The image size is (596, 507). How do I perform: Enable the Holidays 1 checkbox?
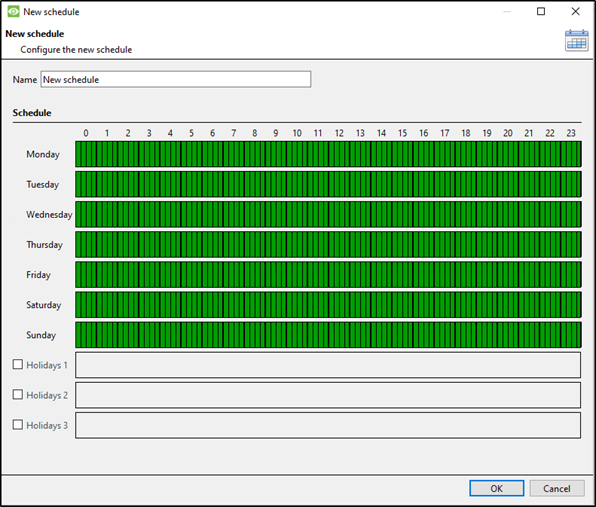click(x=18, y=364)
